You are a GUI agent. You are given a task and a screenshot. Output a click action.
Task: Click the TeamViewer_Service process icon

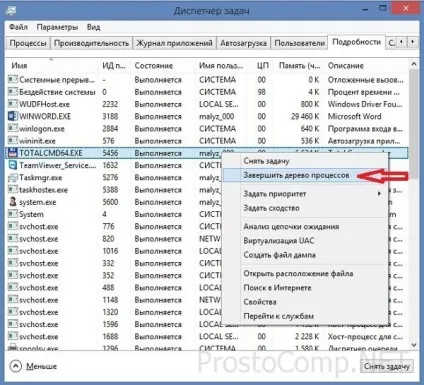13,165
